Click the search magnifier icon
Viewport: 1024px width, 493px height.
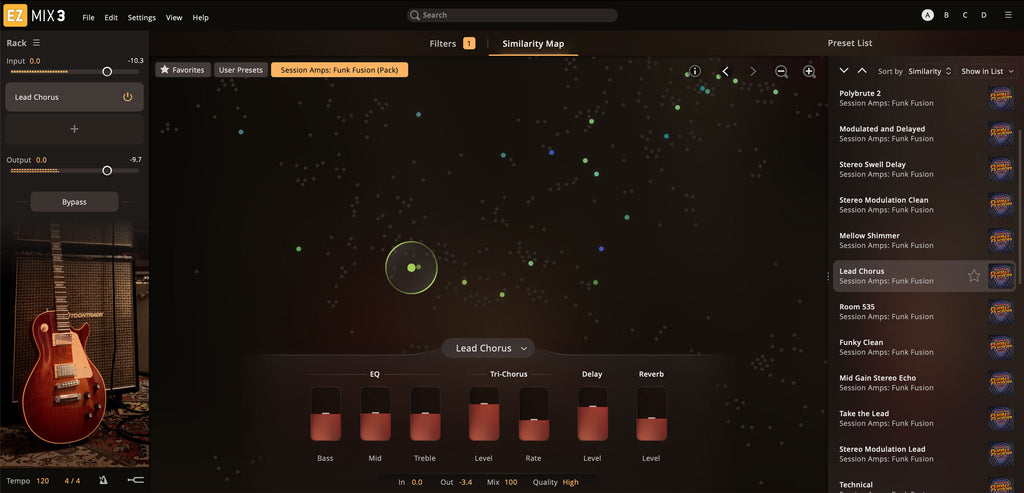pyautogui.click(x=415, y=15)
